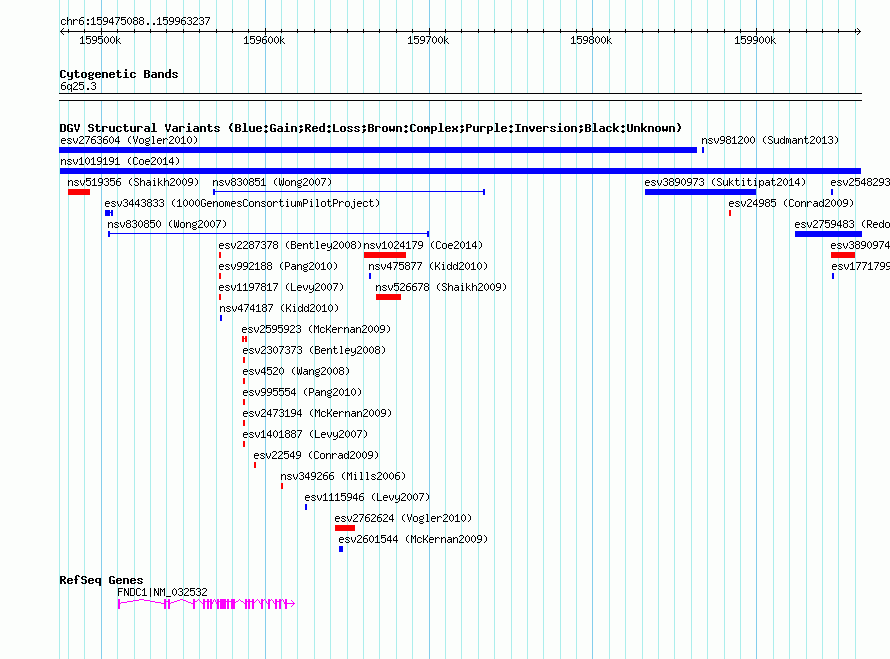Viewport: 890px width, 659px height.
Task: Open the esv3890974 variant label
Action: (860, 245)
